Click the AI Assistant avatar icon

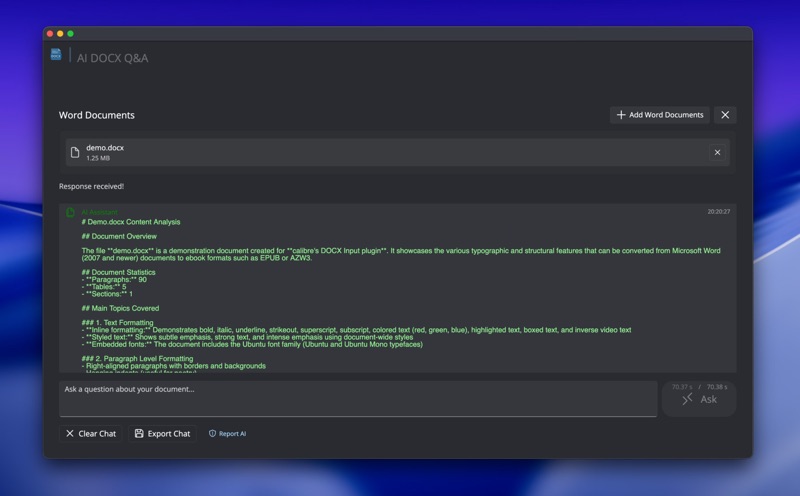[x=70, y=212]
